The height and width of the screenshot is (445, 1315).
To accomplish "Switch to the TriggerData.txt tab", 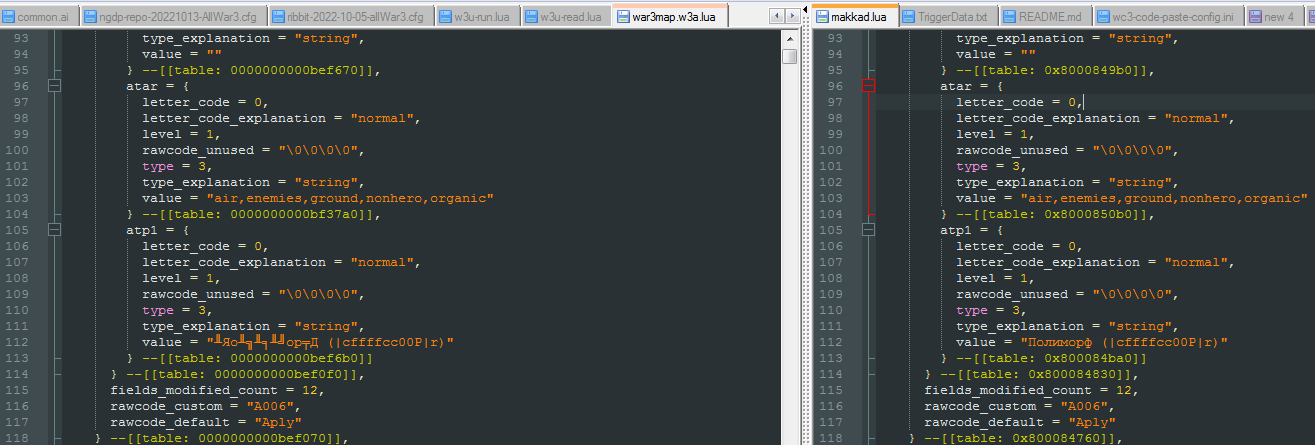I will click(947, 17).
